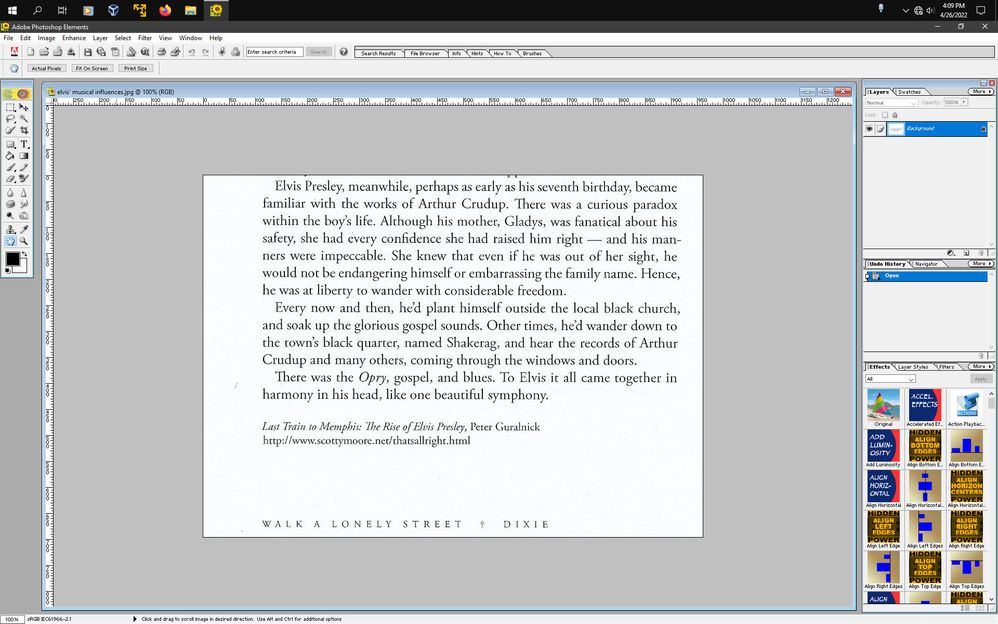998x624 pixels.
Task: Select the Crop tool
Action: [x=24, y=130]
